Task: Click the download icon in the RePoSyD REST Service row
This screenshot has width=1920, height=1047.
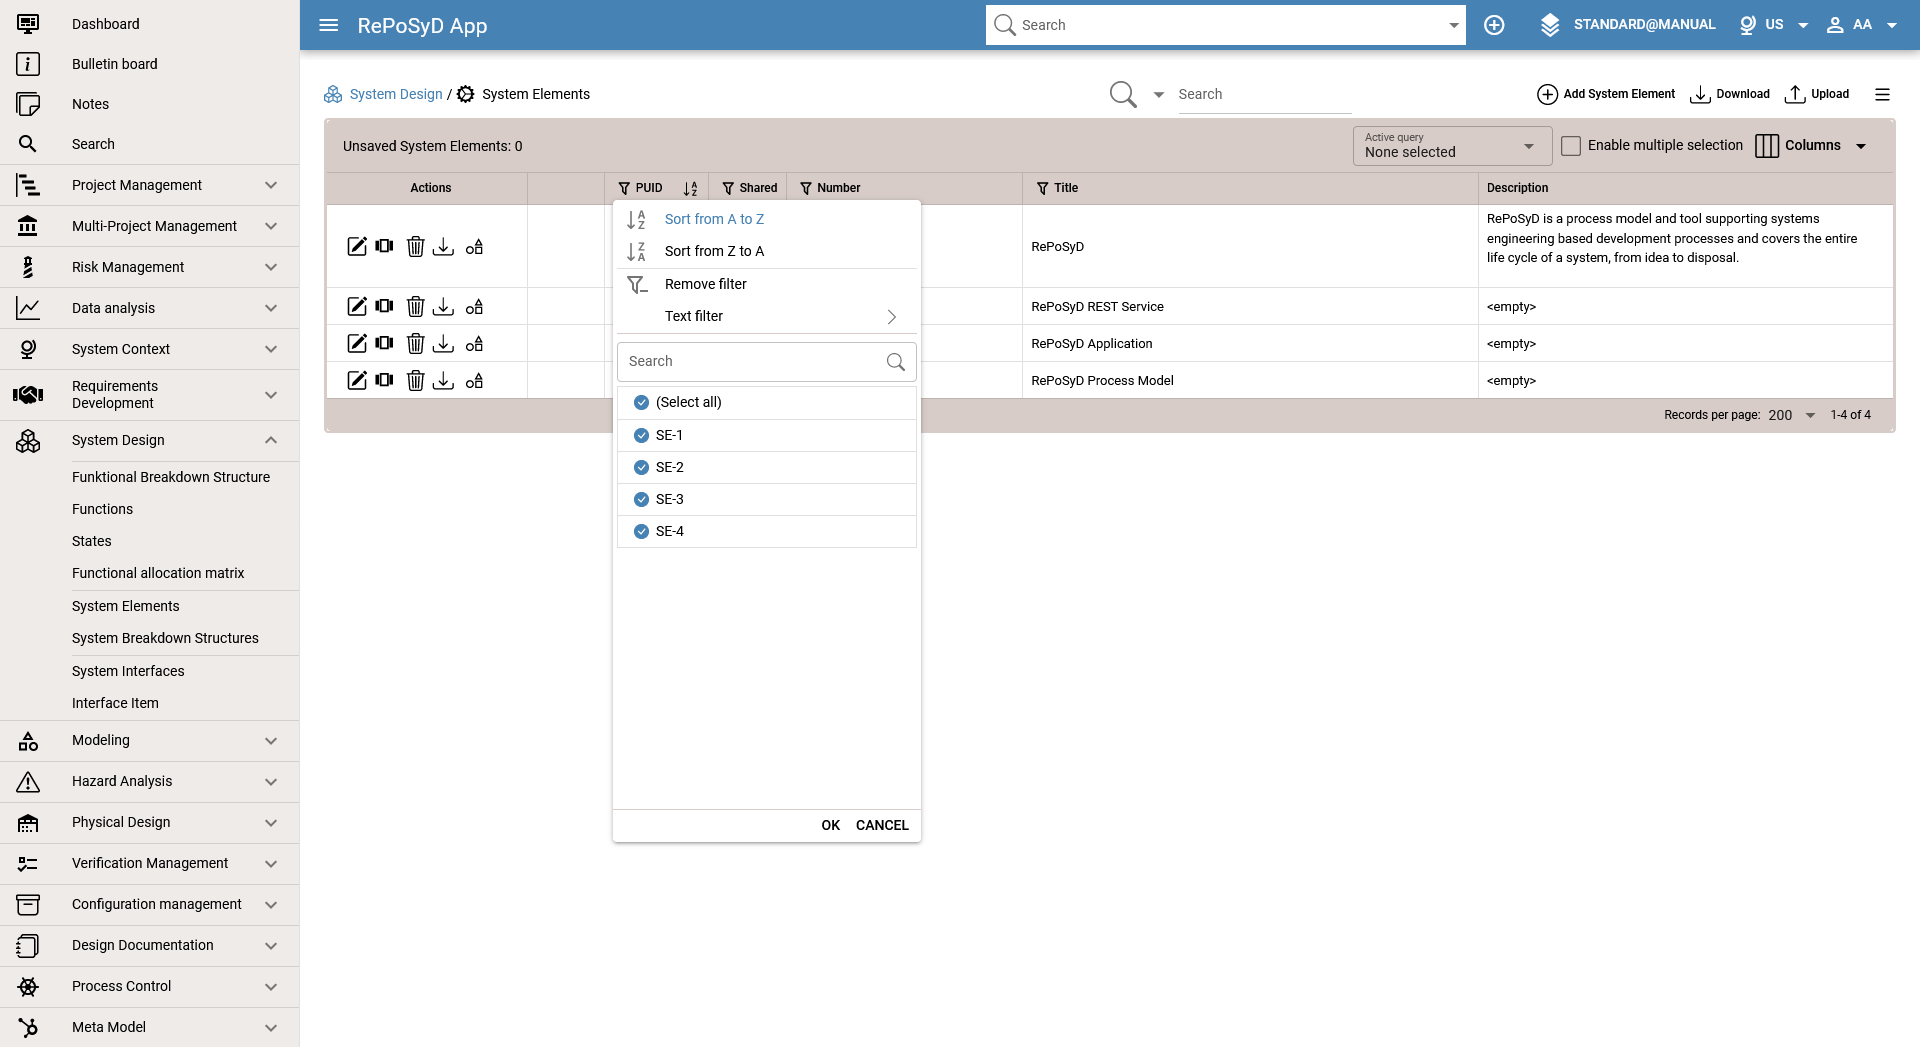Action: (443, 306)
